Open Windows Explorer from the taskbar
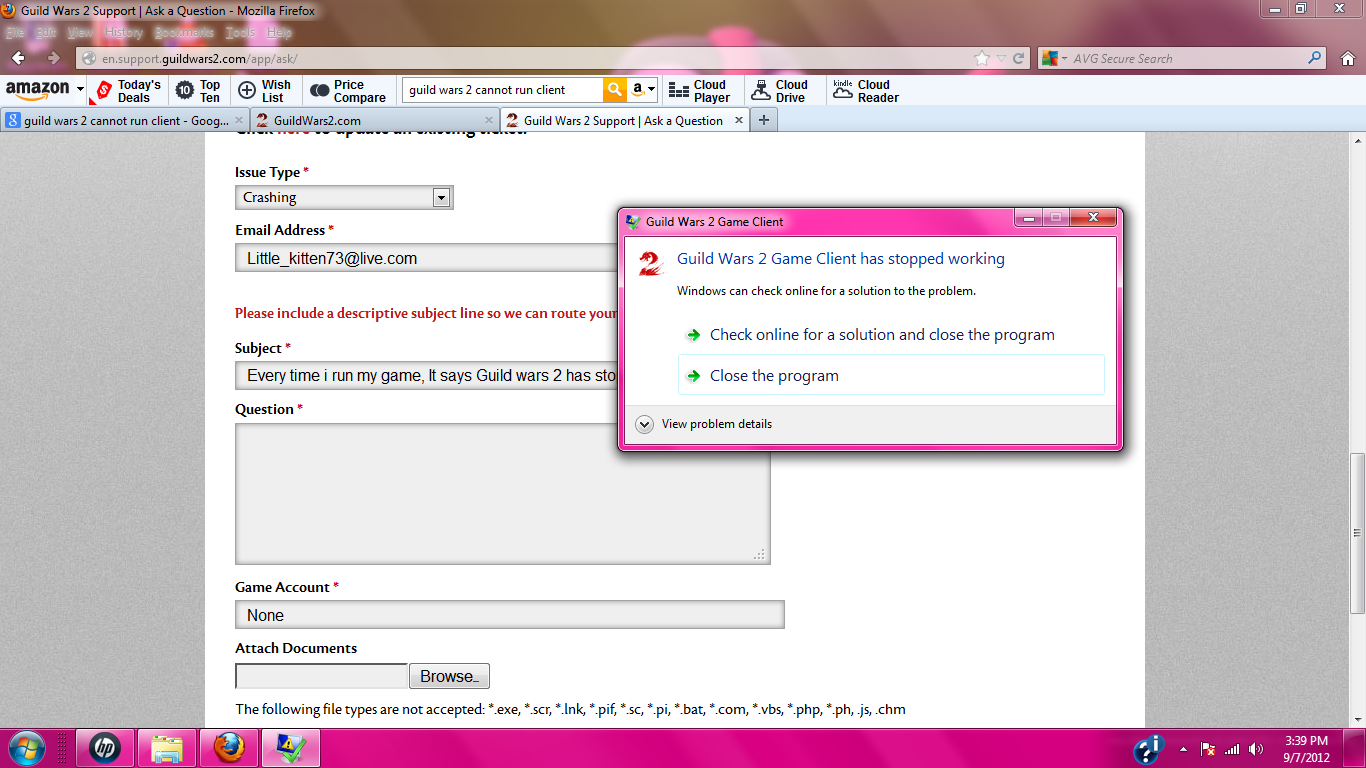The height and width of the screenshot is (768, 1366). coord(166,748)
